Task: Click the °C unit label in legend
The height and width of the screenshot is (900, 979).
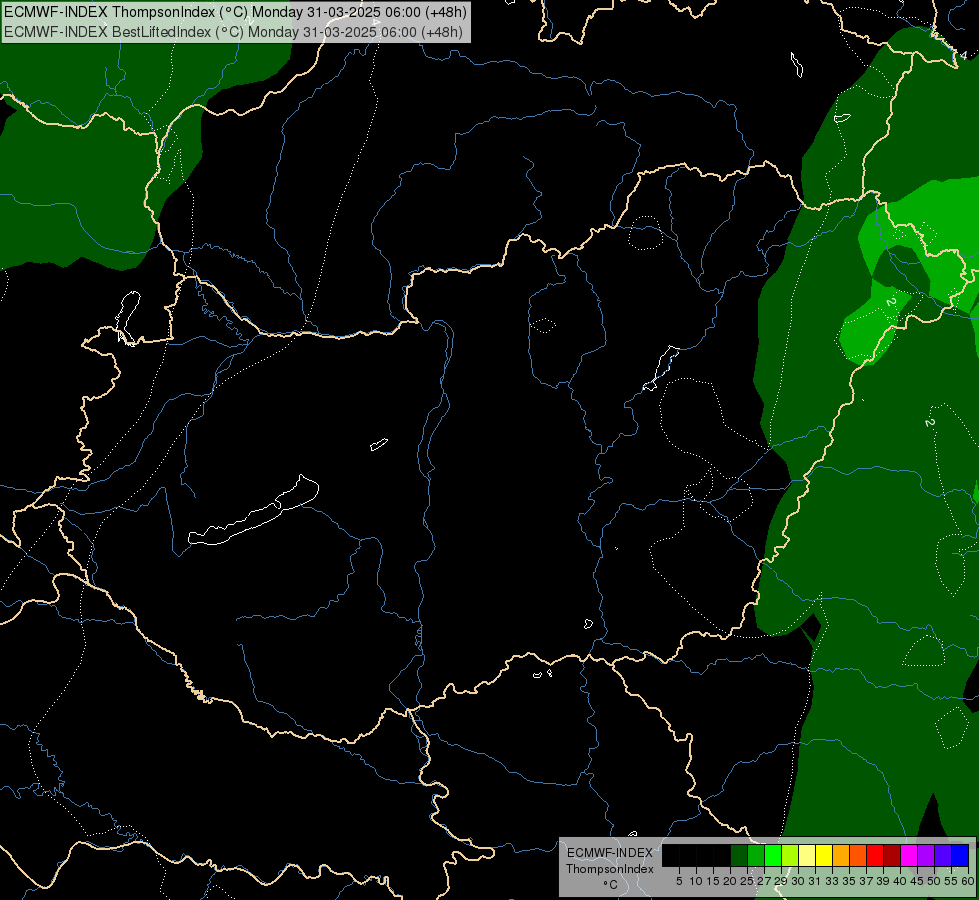Action: pos(611,884)
